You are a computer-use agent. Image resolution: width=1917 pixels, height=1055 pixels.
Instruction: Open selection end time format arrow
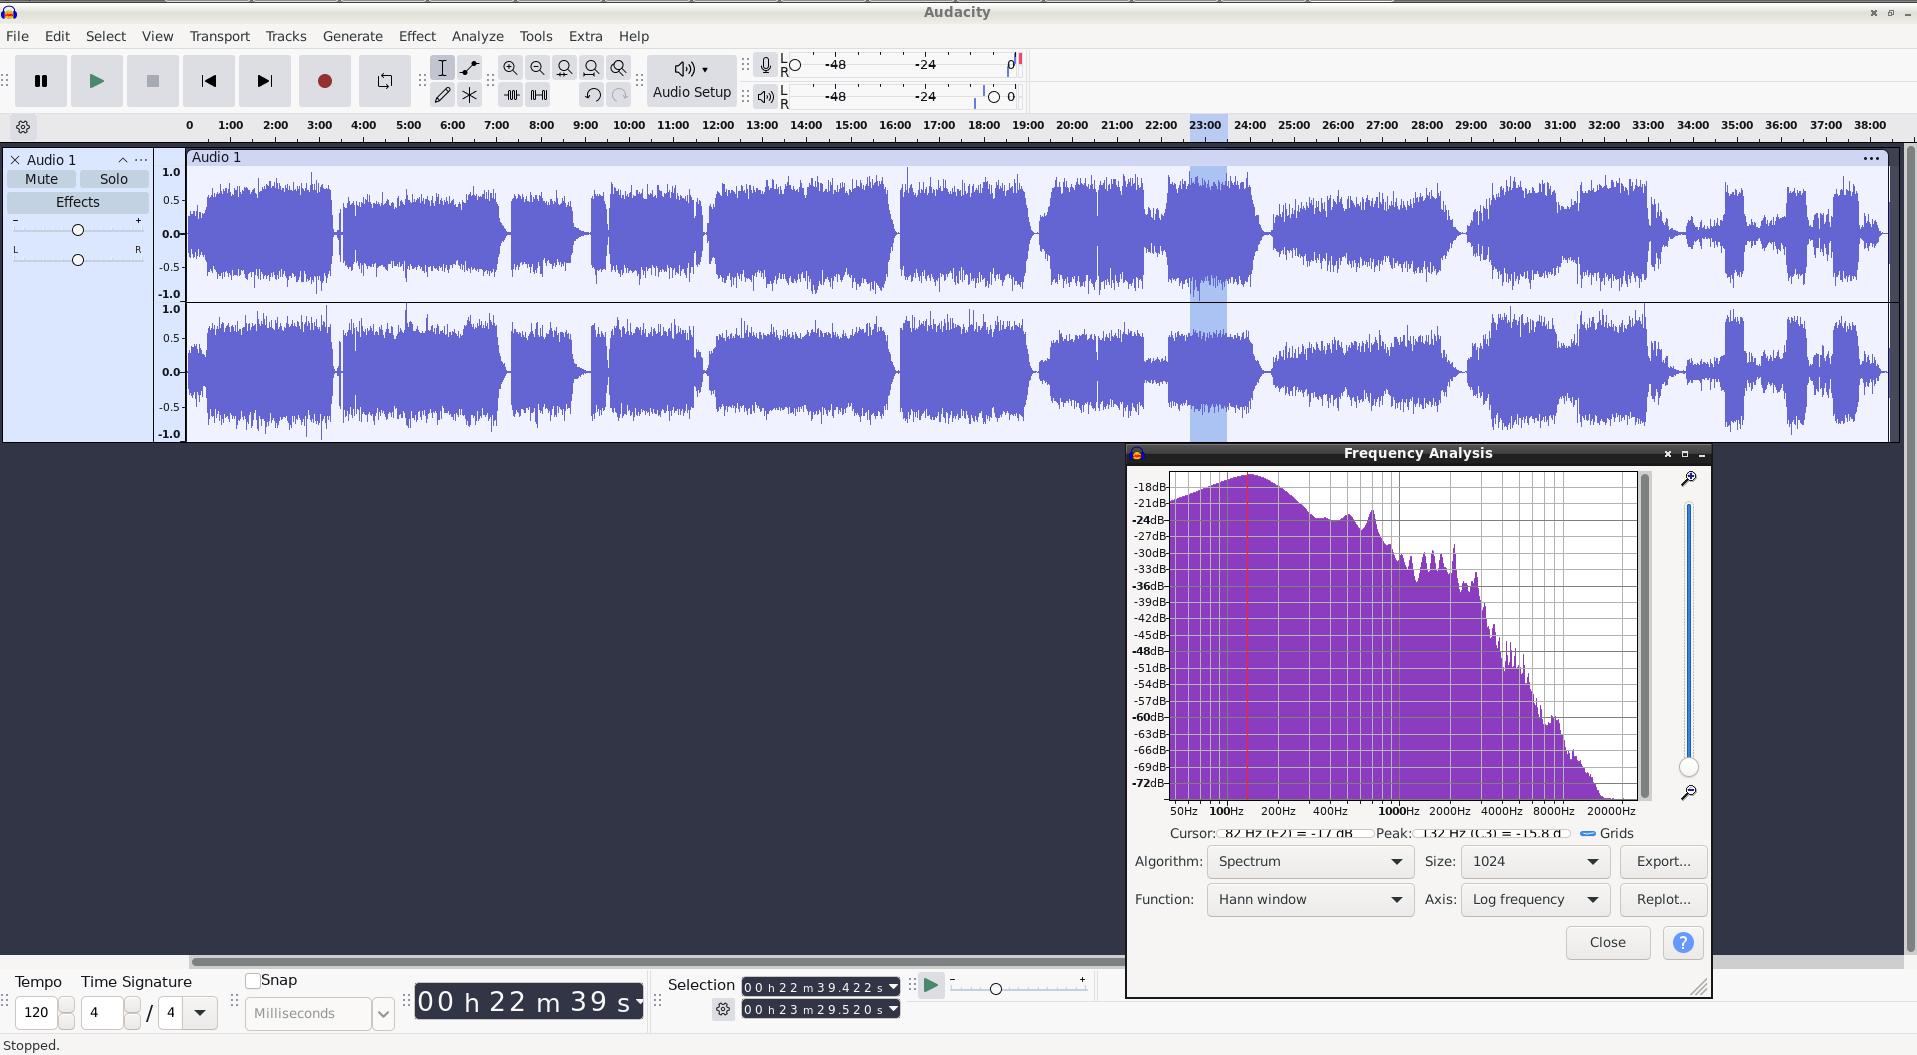(893, 1009)
